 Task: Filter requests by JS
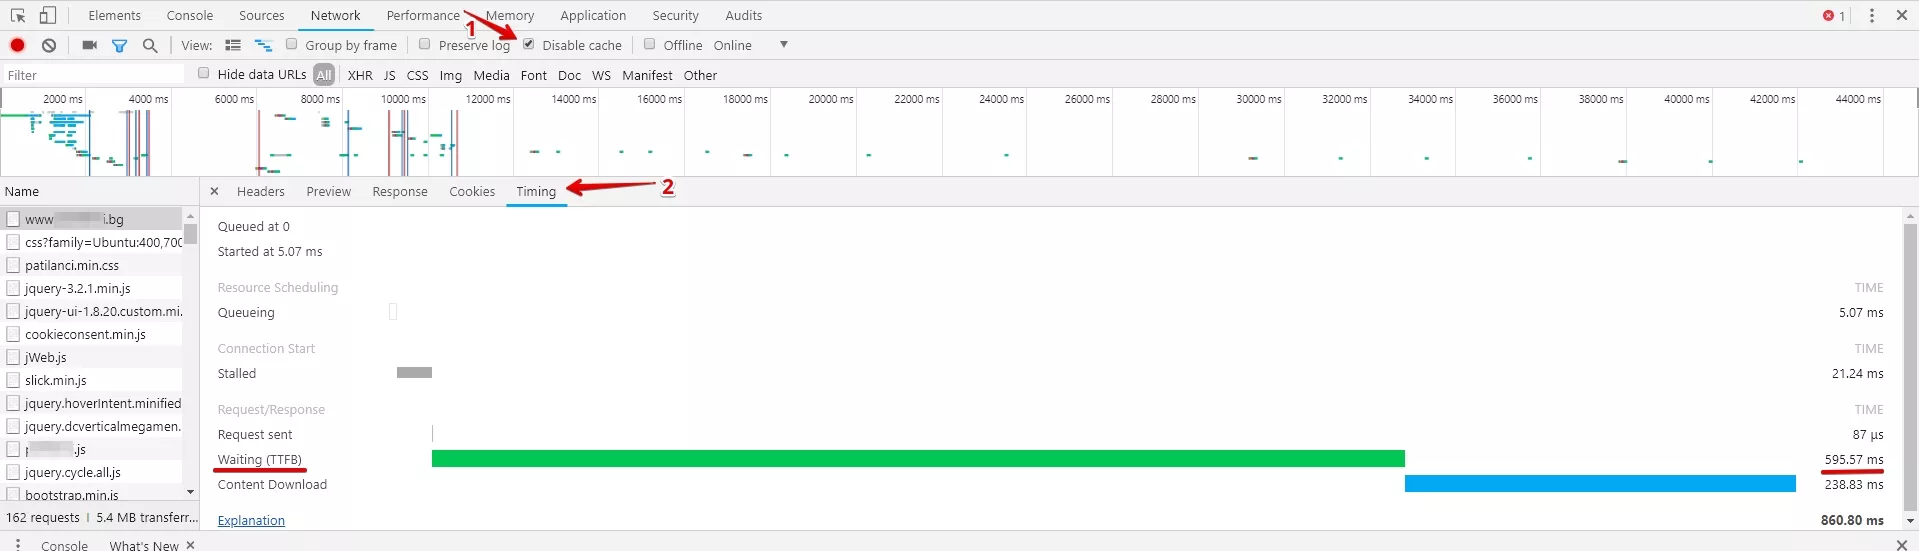389,75
